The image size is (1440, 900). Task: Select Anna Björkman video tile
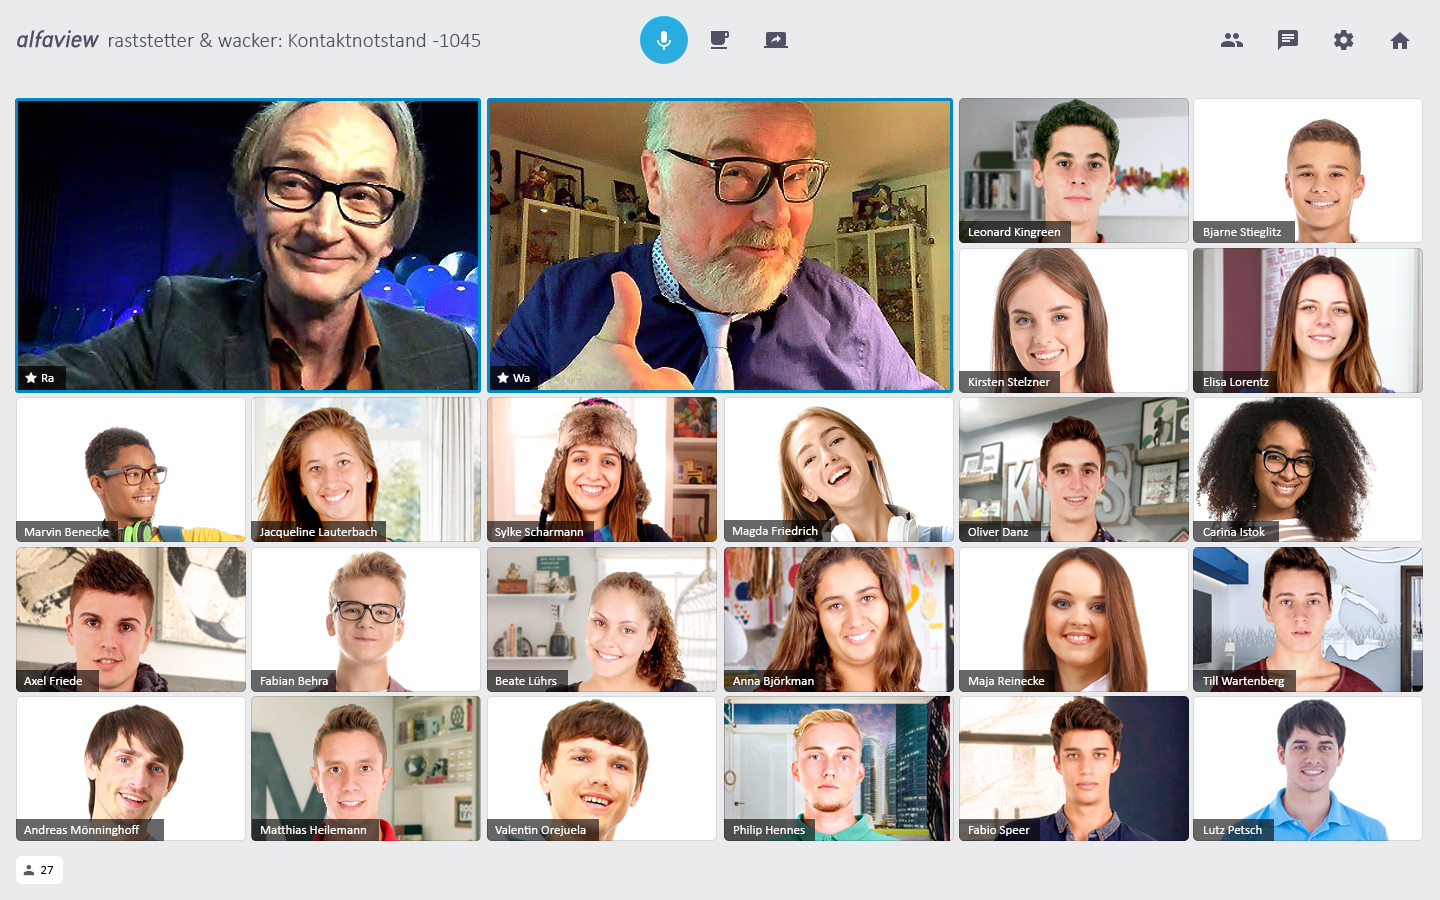(x=838, y=619)
